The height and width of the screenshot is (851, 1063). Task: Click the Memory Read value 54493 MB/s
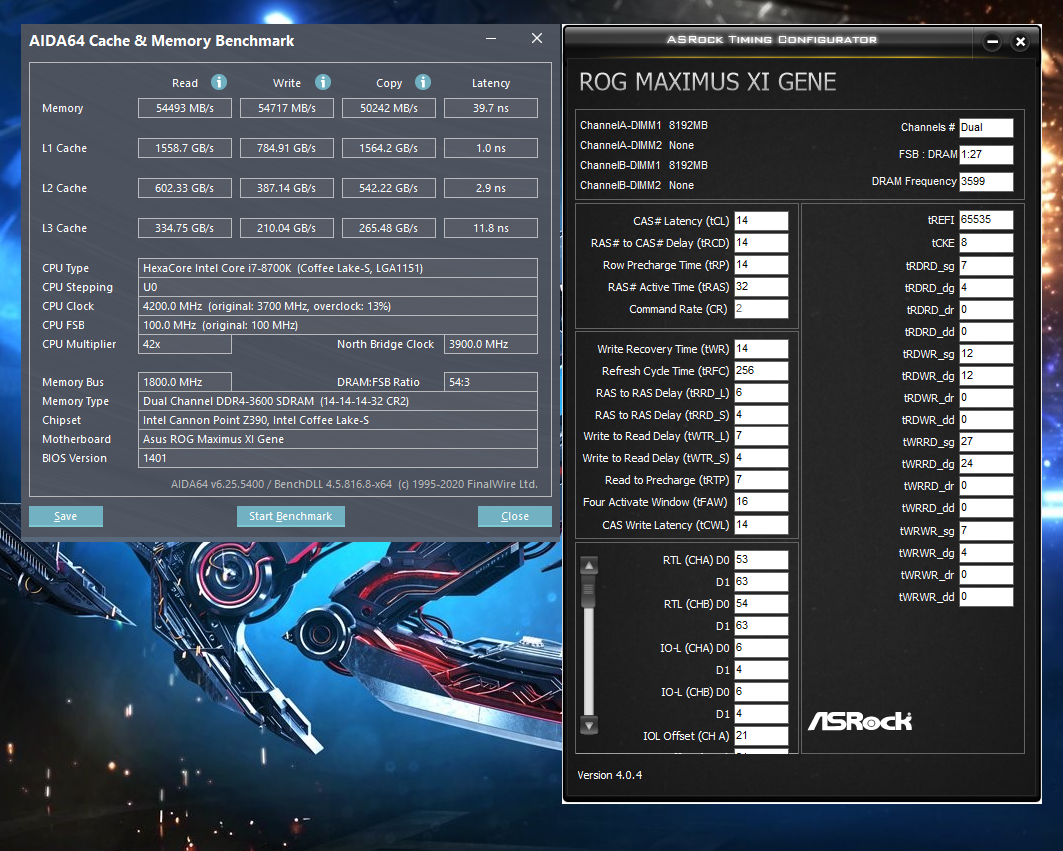click(184, 108)
